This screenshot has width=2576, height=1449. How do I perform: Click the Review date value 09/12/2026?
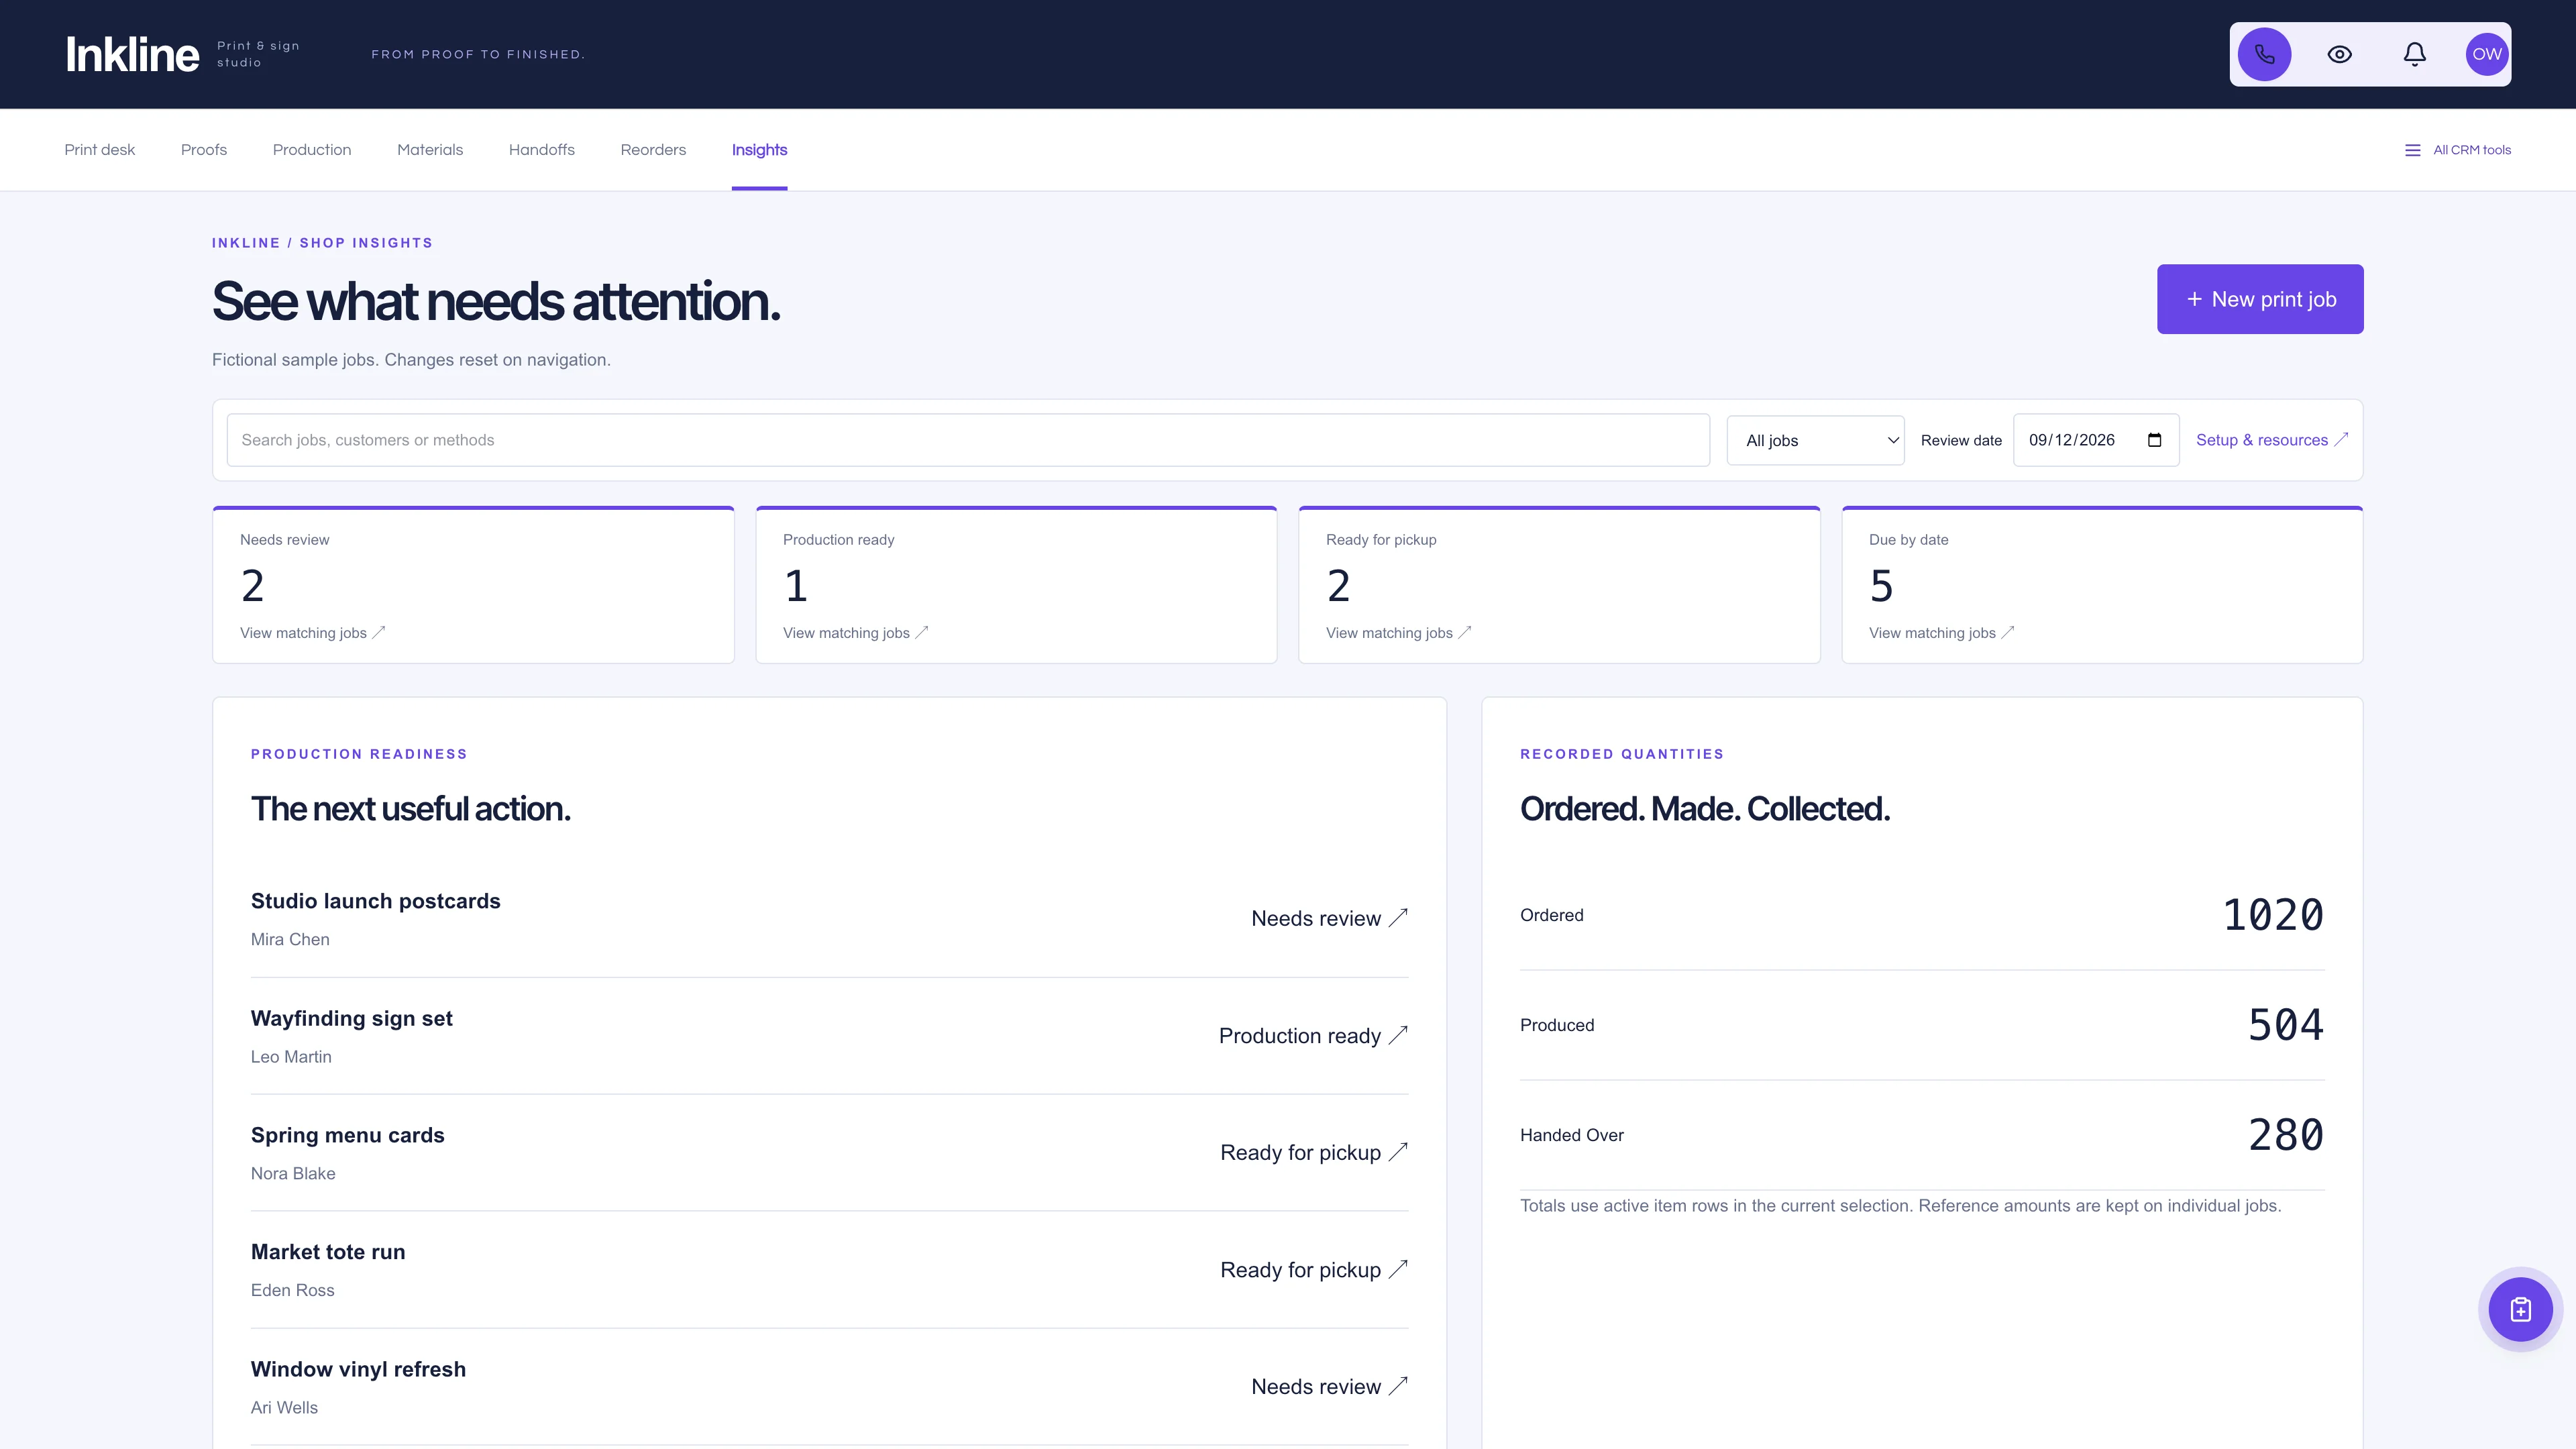[2071, 440]
